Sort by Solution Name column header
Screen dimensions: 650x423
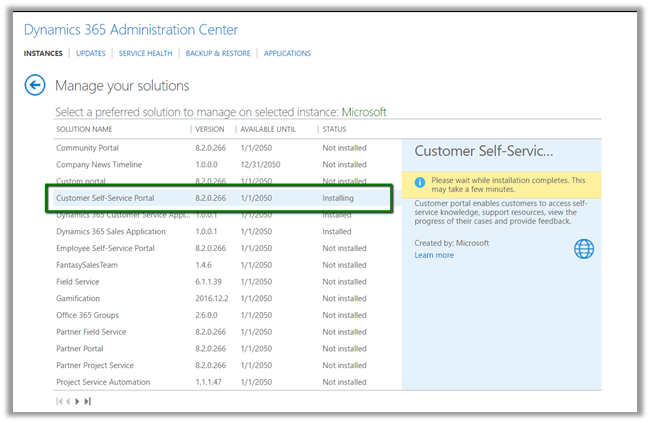(84, 129)
